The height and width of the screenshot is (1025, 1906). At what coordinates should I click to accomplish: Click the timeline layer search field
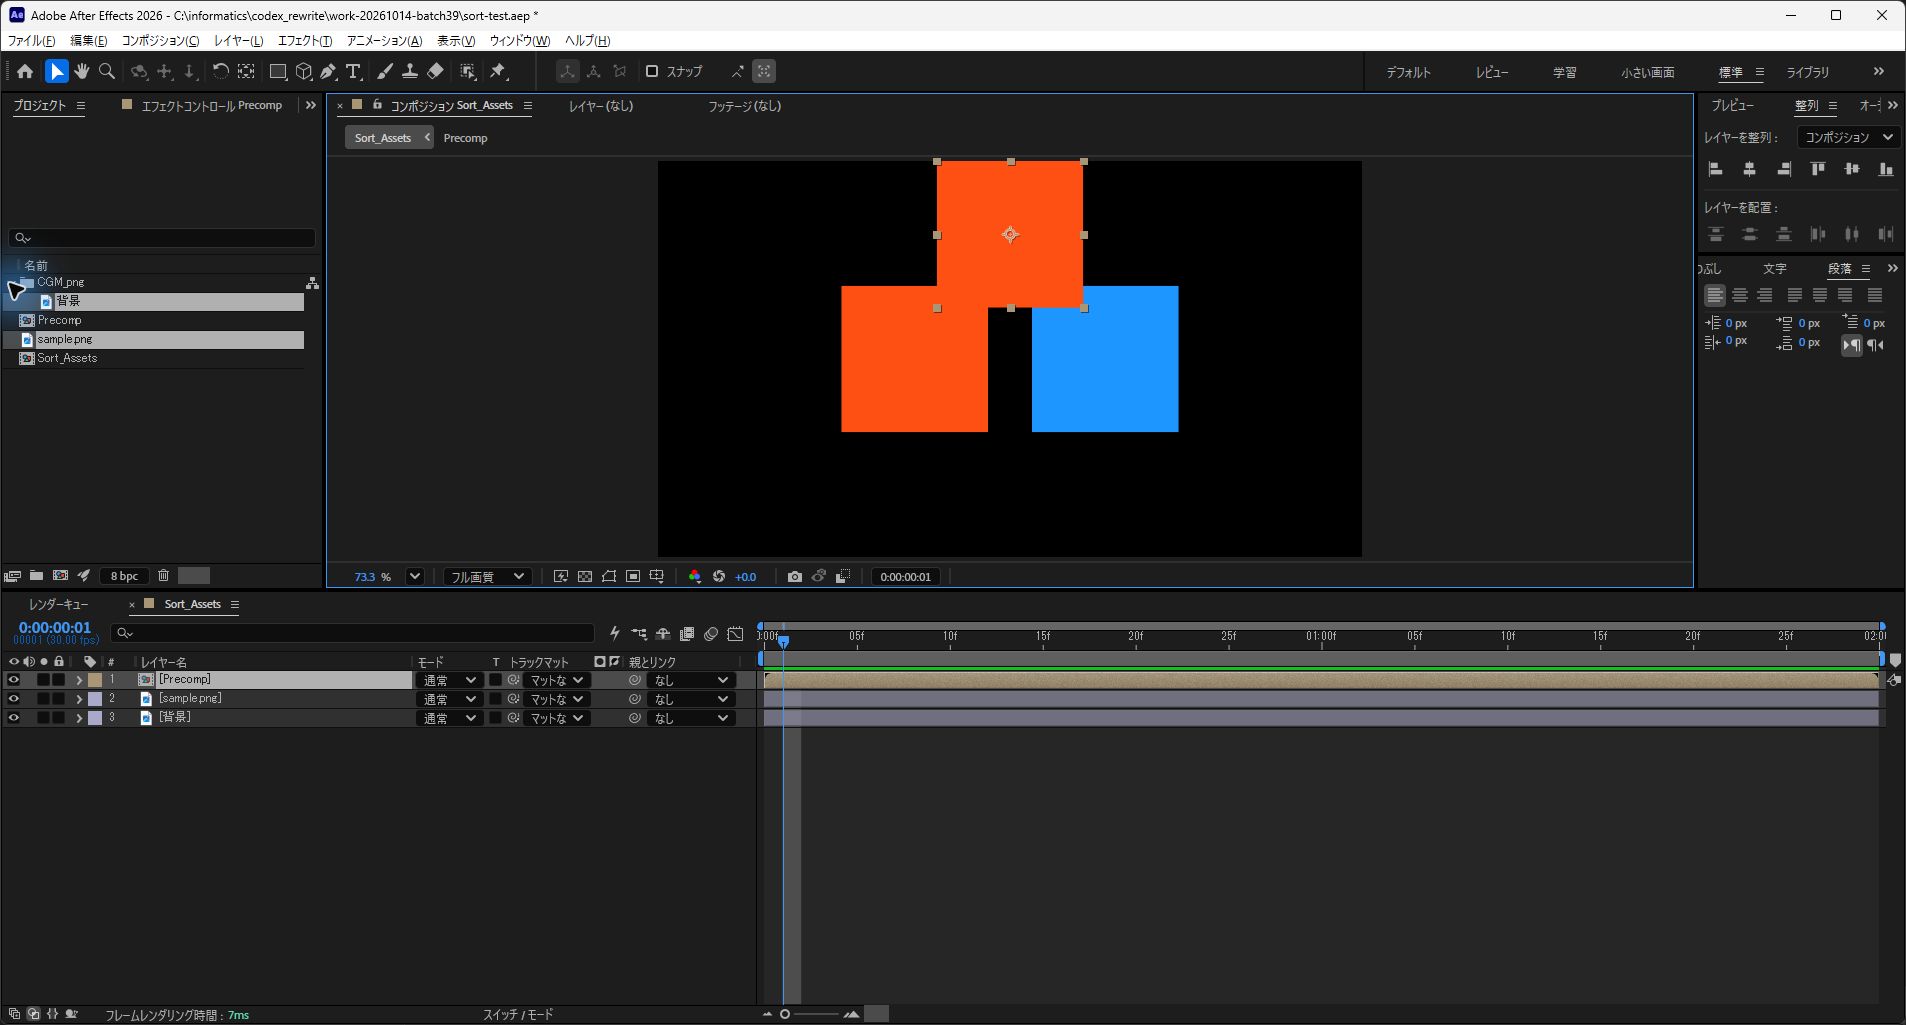[352, 633]
